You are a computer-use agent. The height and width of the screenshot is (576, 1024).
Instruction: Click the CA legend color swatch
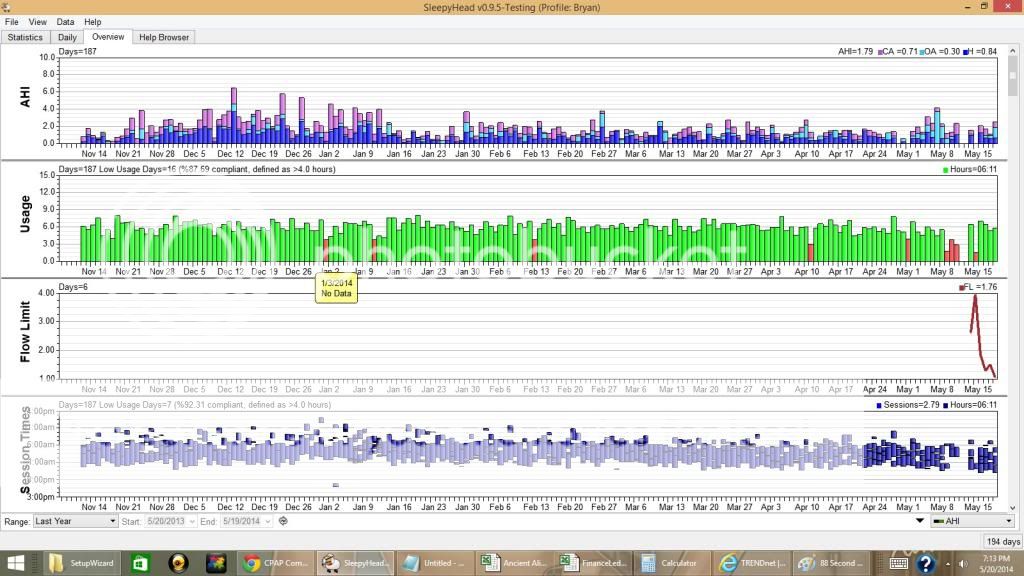[x=880, y=52]
